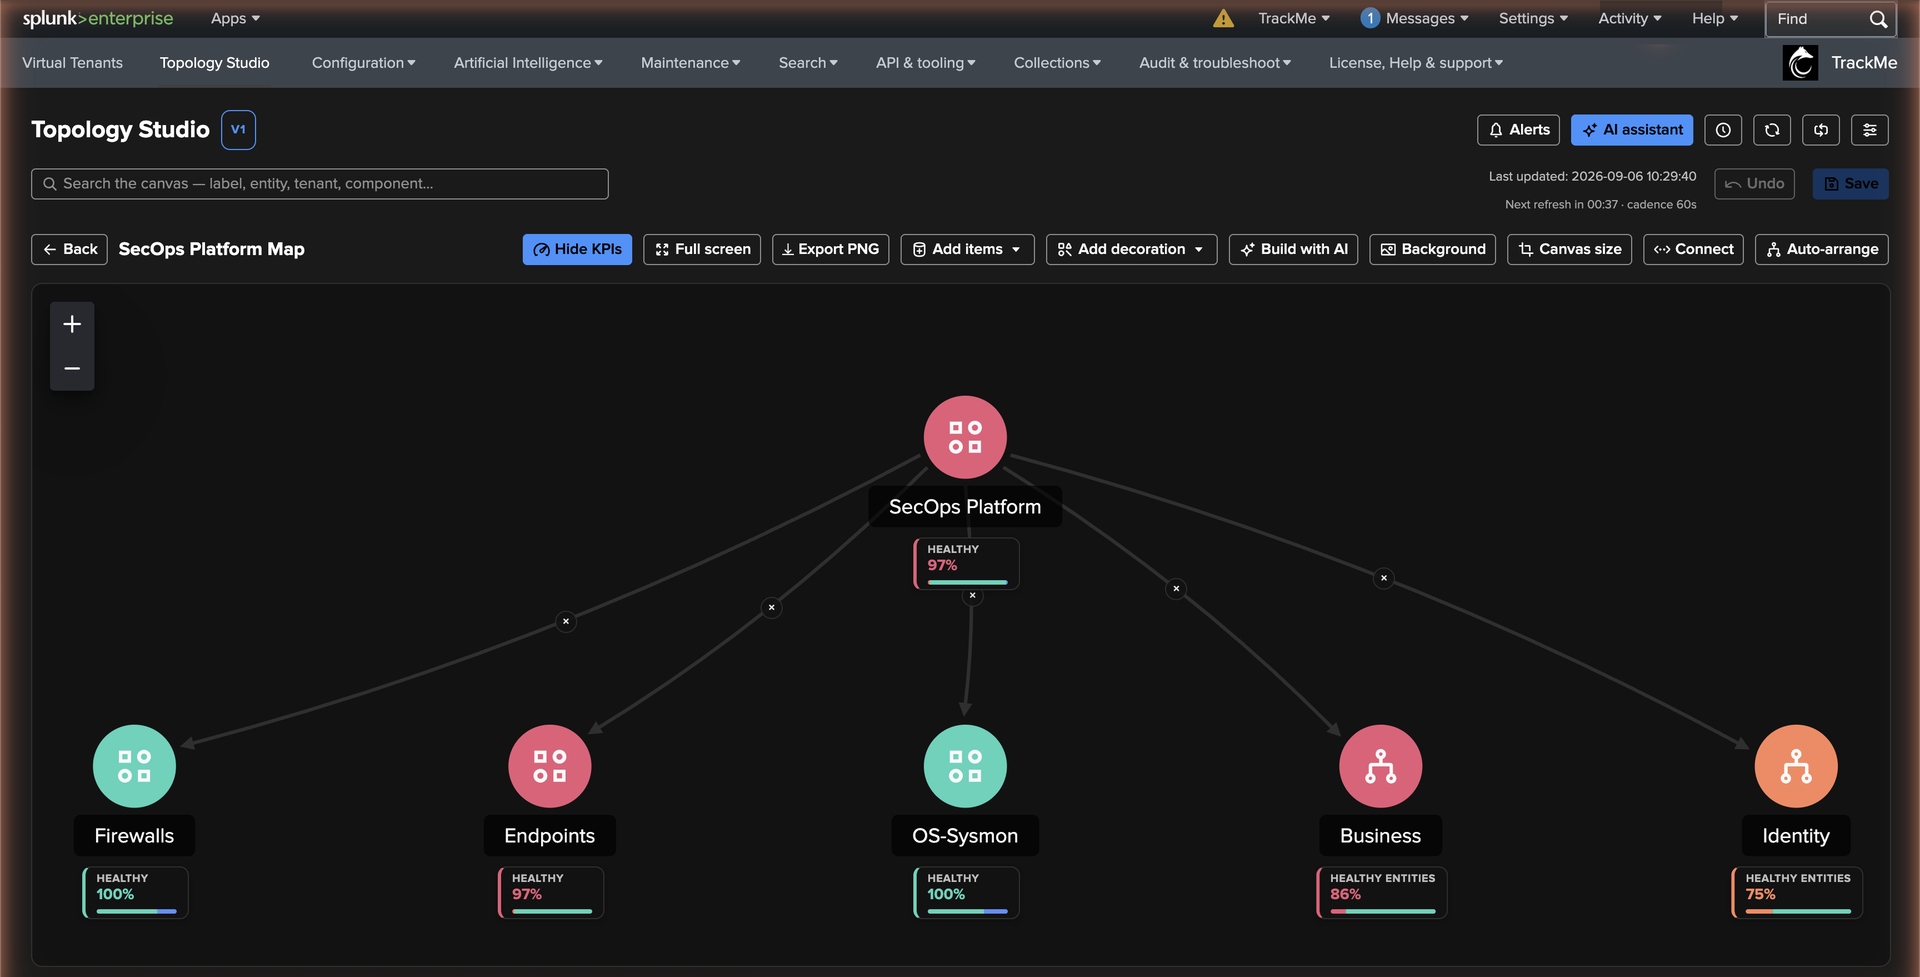Click the SecOps Platform node icon
This screenshot has height=977, width=1920.
pos(965,437)
